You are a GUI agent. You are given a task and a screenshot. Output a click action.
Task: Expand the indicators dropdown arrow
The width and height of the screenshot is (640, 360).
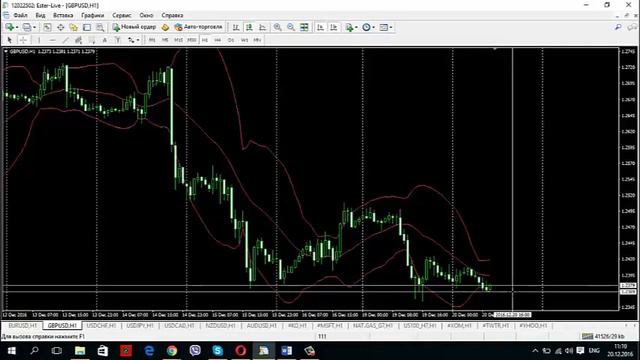pos(356,27)
